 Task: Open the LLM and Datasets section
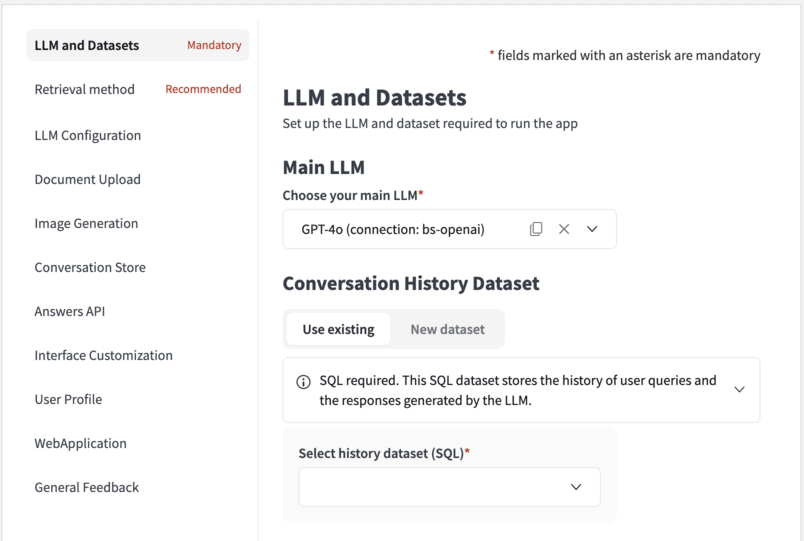(x=138, y=45)
